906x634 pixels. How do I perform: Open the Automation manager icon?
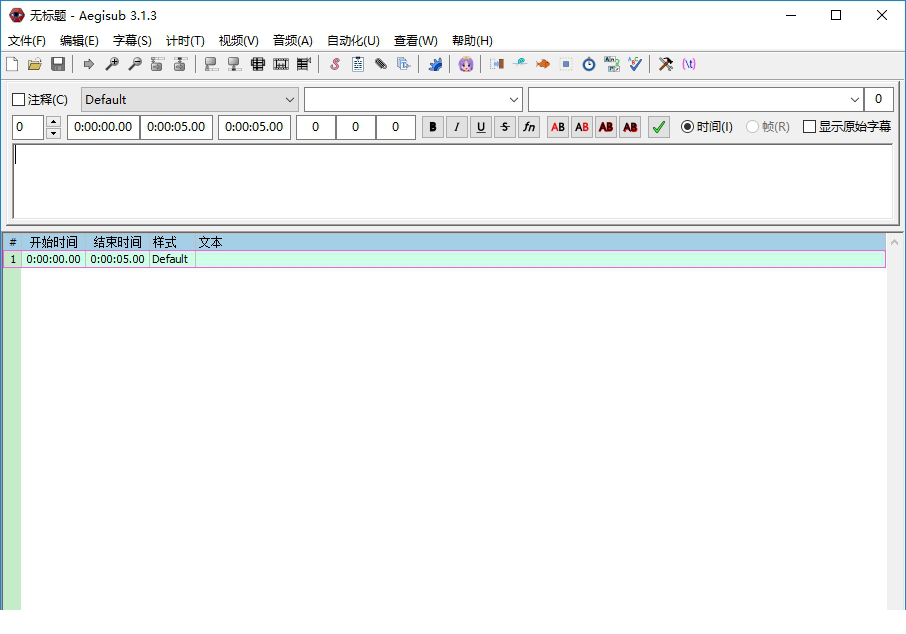pos(435,64)
